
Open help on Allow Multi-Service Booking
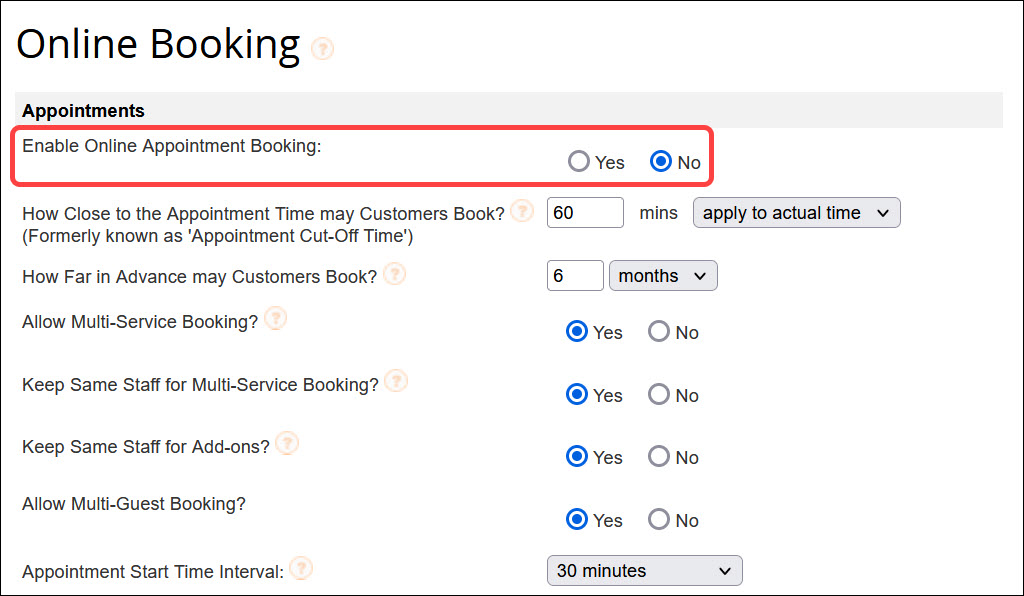pos(274,318)
